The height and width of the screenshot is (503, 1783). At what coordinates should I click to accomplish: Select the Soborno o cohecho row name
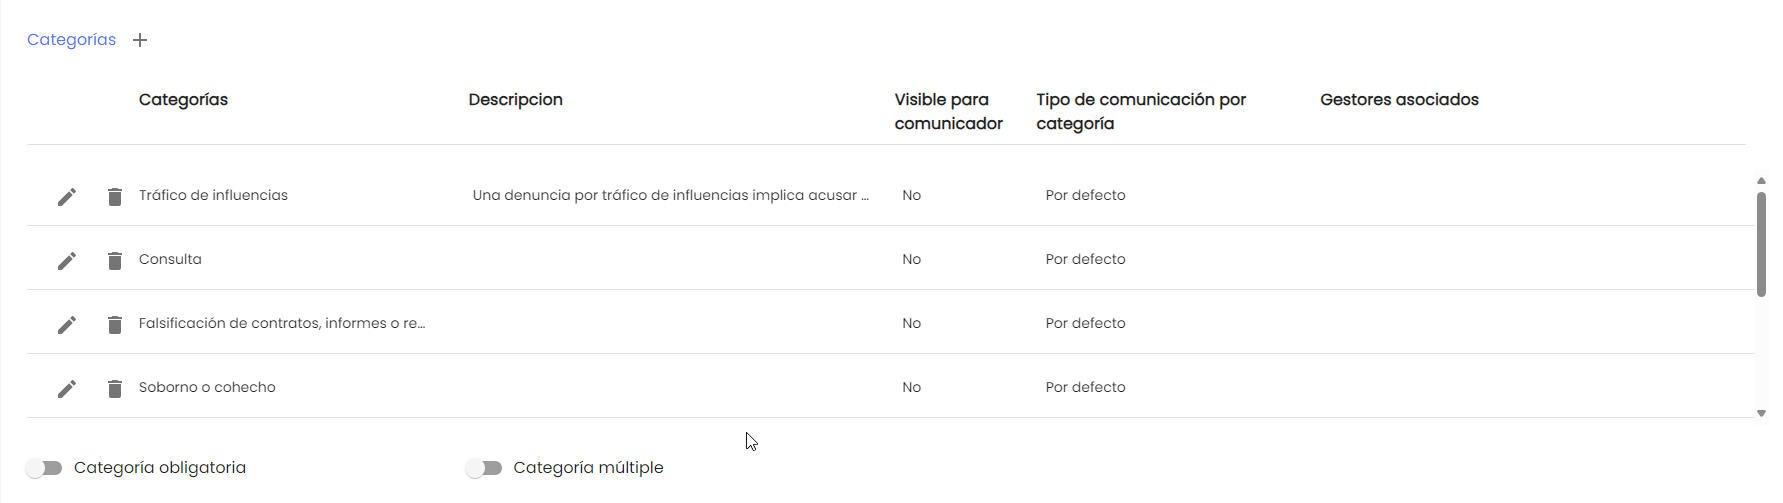(x=207, y=387)
